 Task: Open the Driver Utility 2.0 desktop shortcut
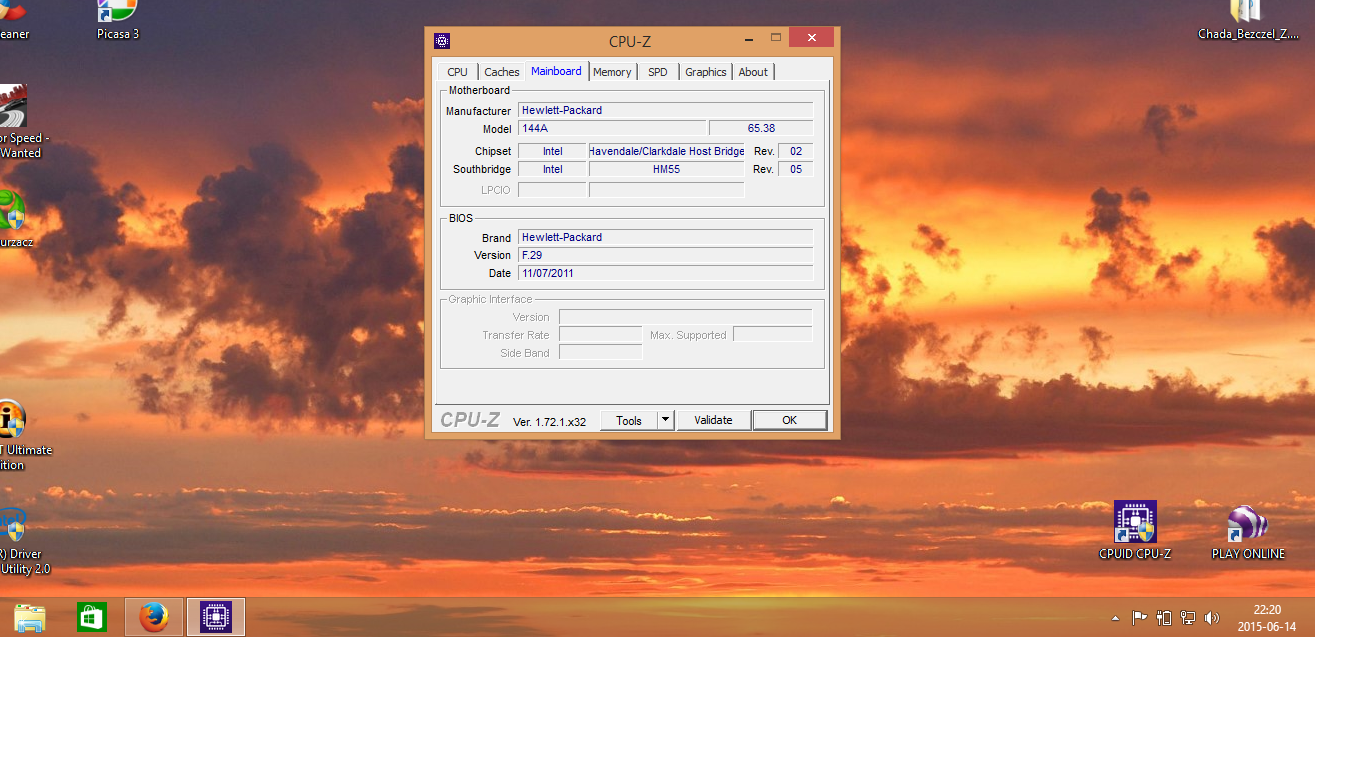point(20,540)
